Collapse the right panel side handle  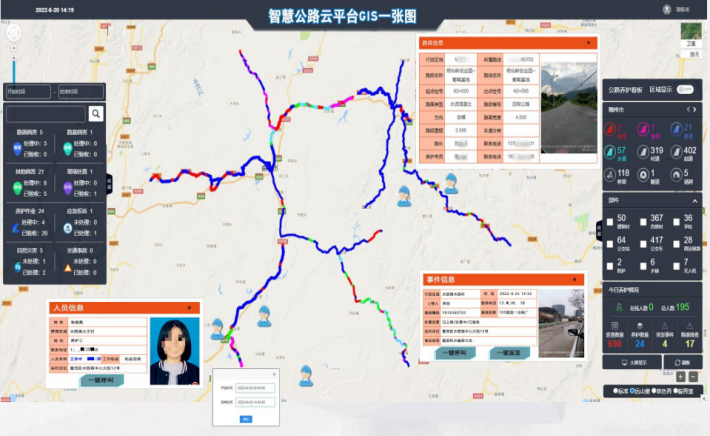(599, 230)
